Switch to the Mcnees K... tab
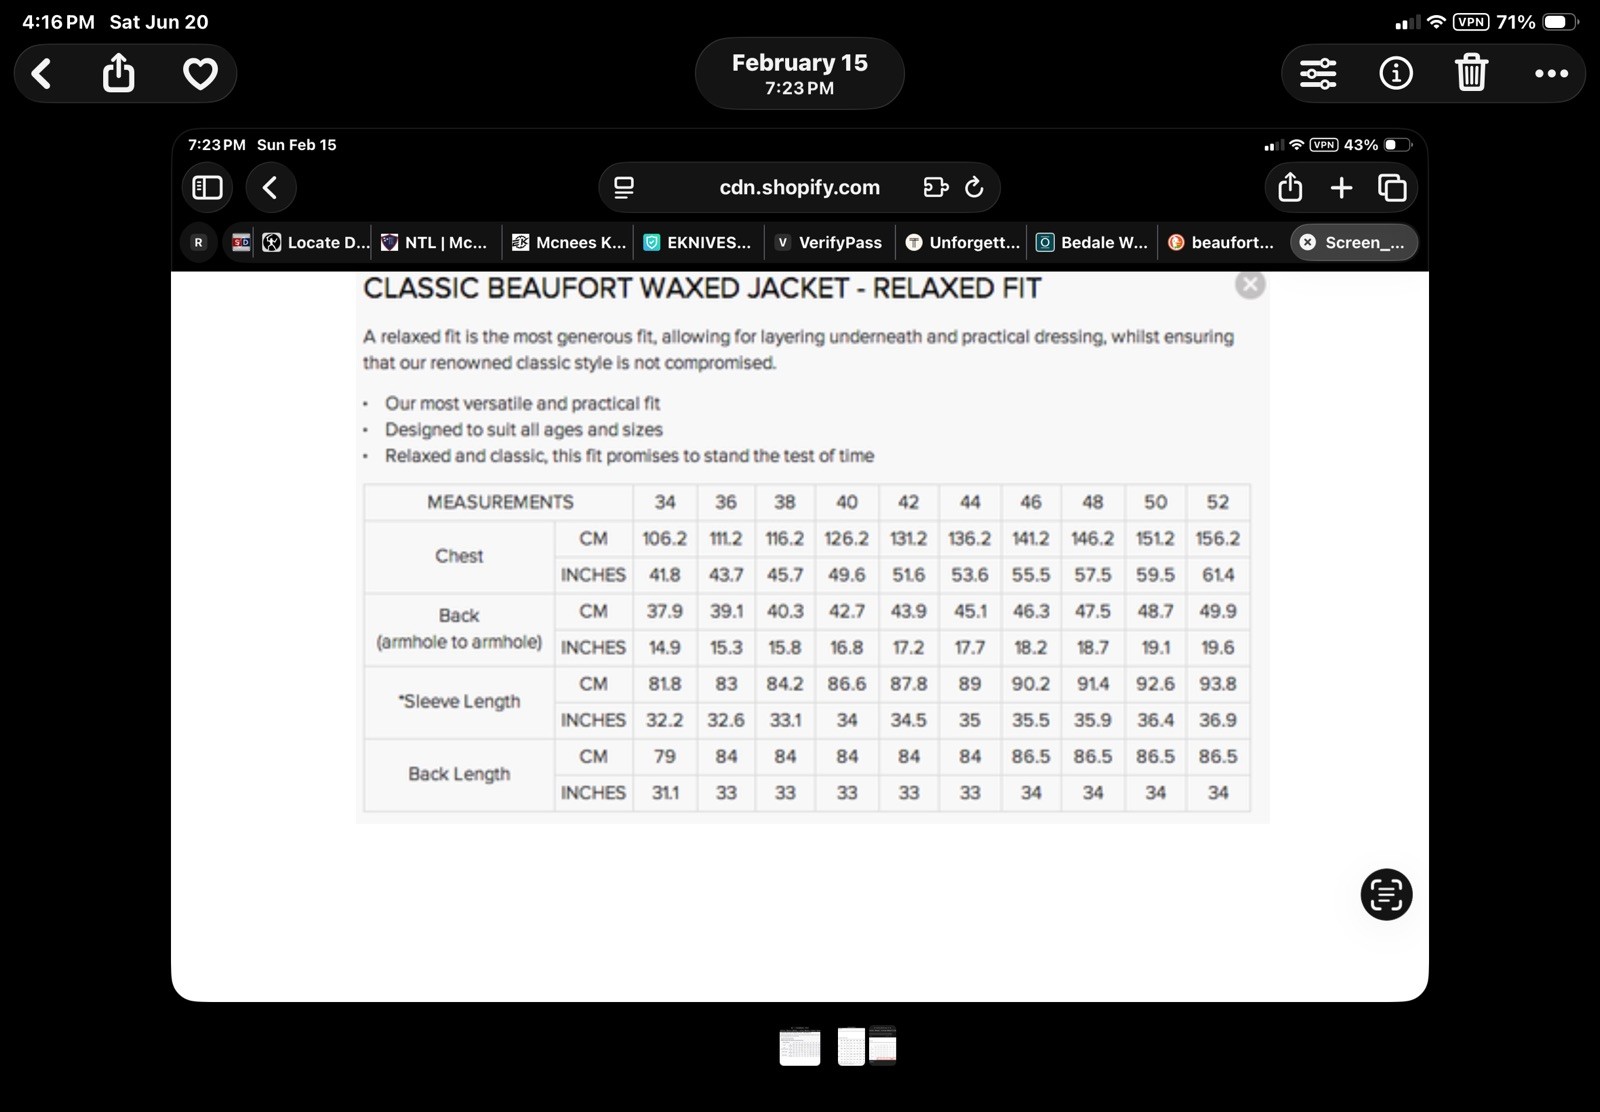Image resolution: width=1600 pixels, height=1112 pixels. click(568, 242)
